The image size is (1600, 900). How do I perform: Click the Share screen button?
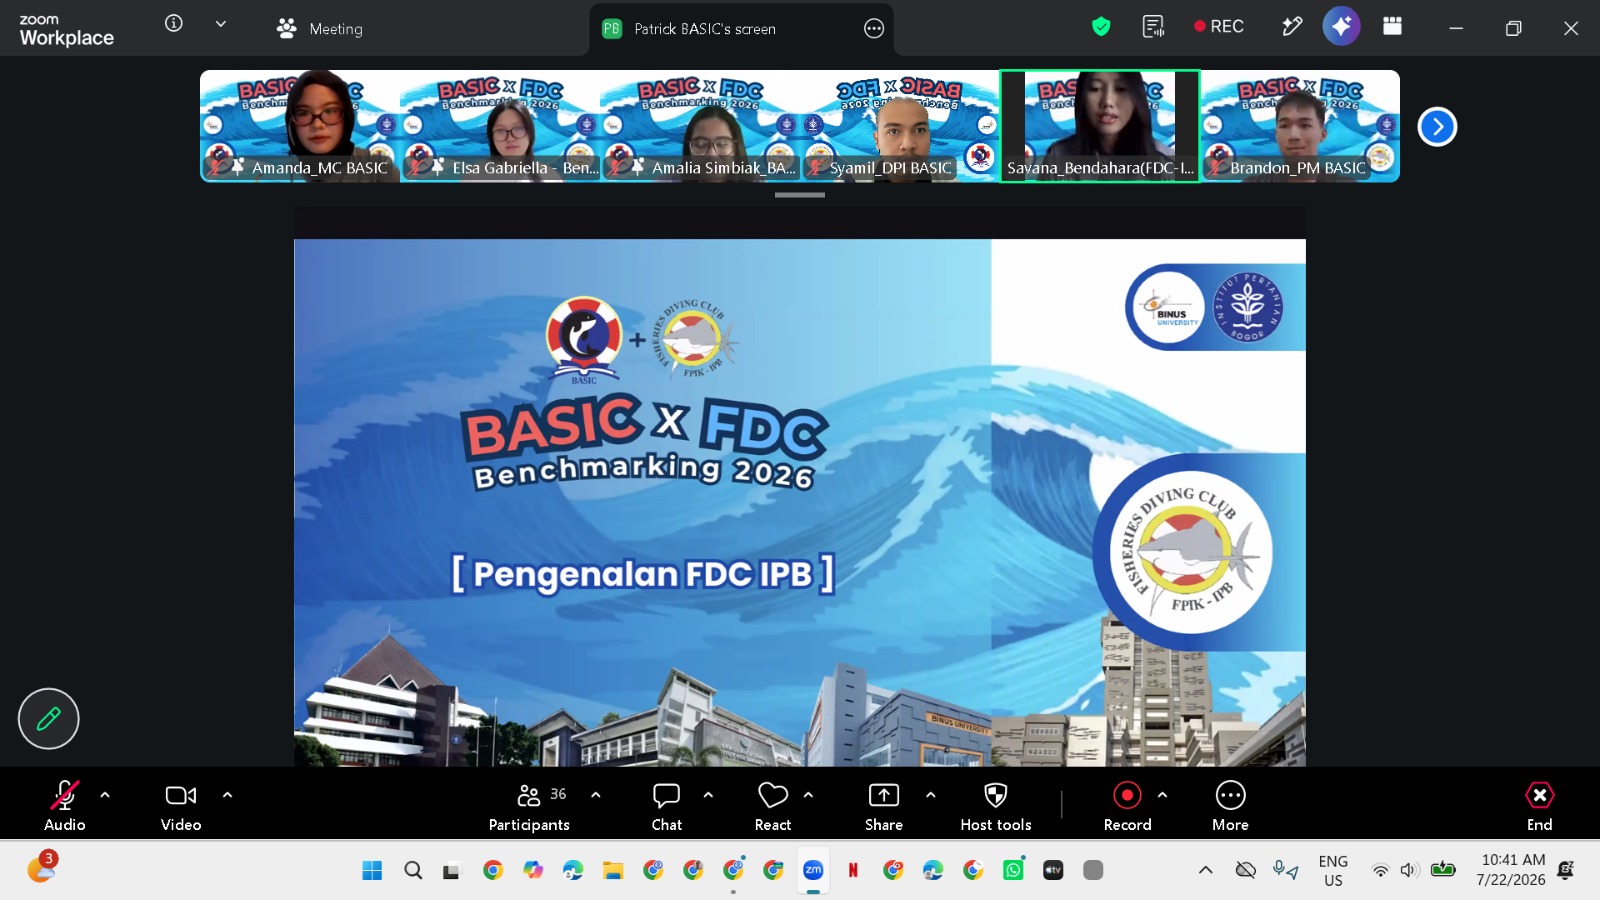tap(884, 805)
